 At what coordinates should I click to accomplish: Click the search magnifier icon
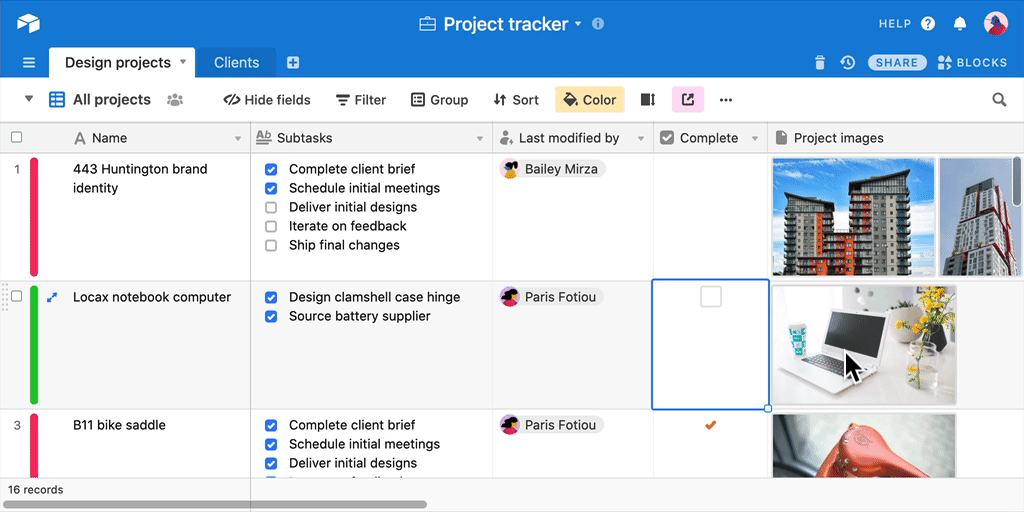tap(999, 100)
